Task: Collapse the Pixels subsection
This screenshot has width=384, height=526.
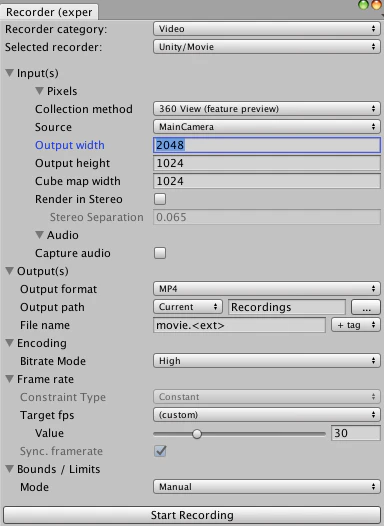Action: (x=40, y=91)
